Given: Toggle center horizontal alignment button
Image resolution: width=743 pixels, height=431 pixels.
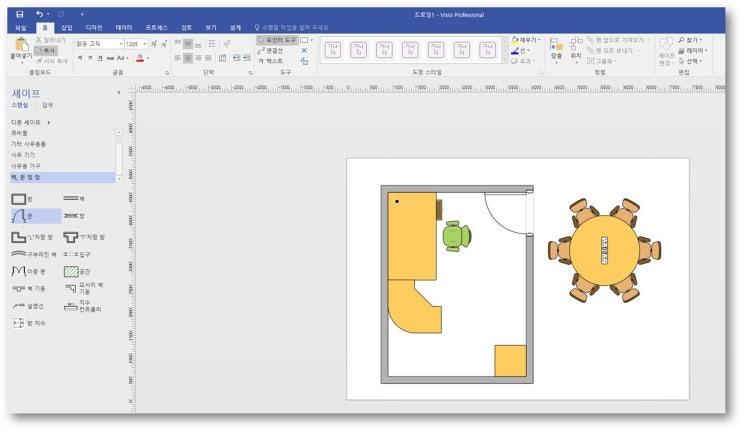Looking at the screenshot, I should tap(188, 58).
